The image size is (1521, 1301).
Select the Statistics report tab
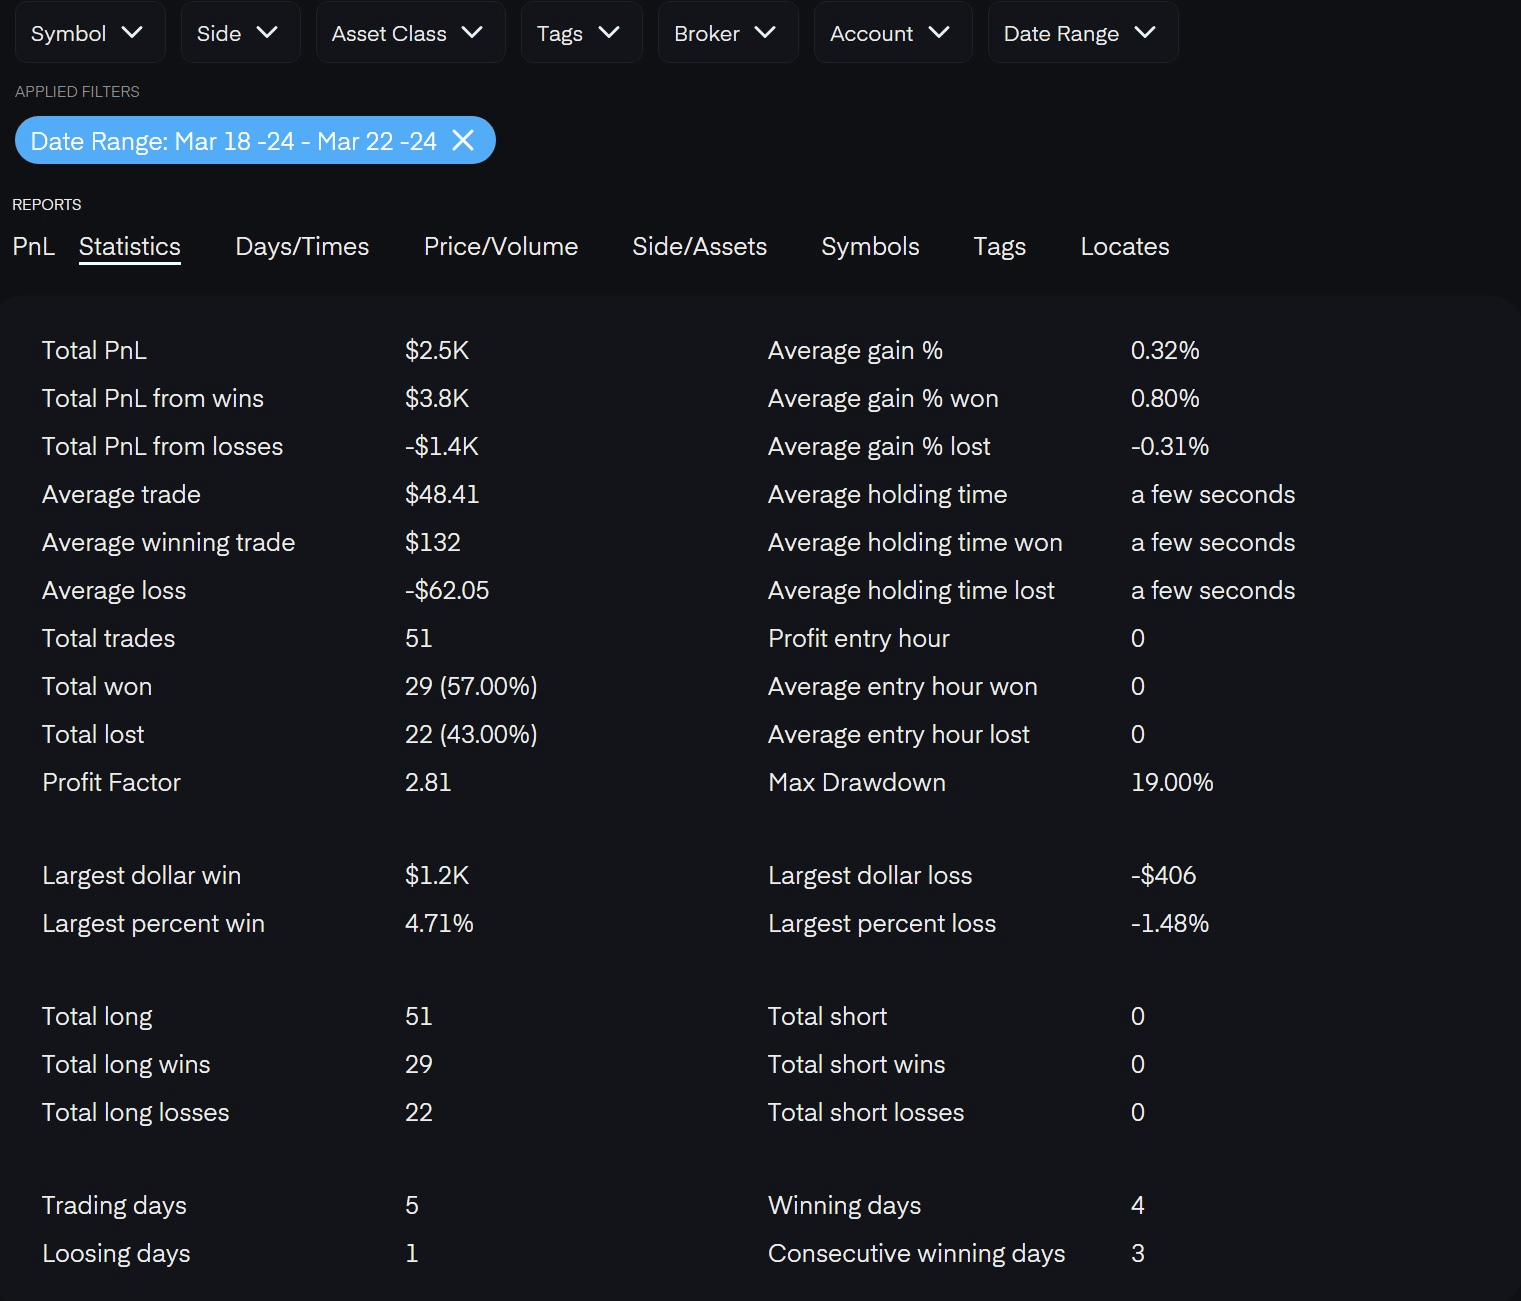(x=130, y=246)
